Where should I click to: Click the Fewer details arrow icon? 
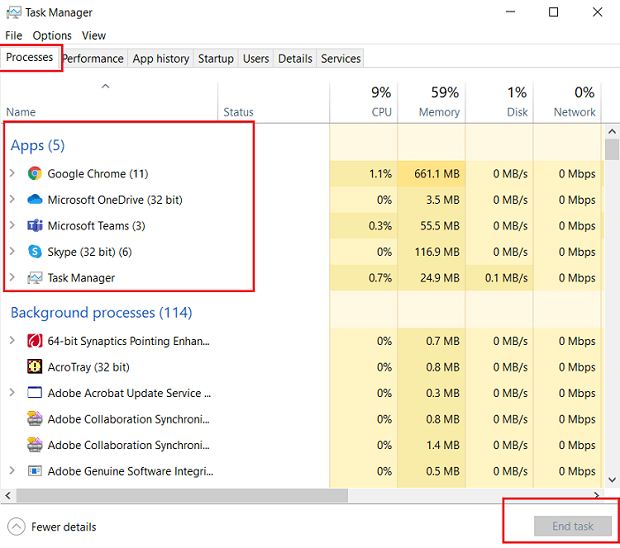pos(16,527)
